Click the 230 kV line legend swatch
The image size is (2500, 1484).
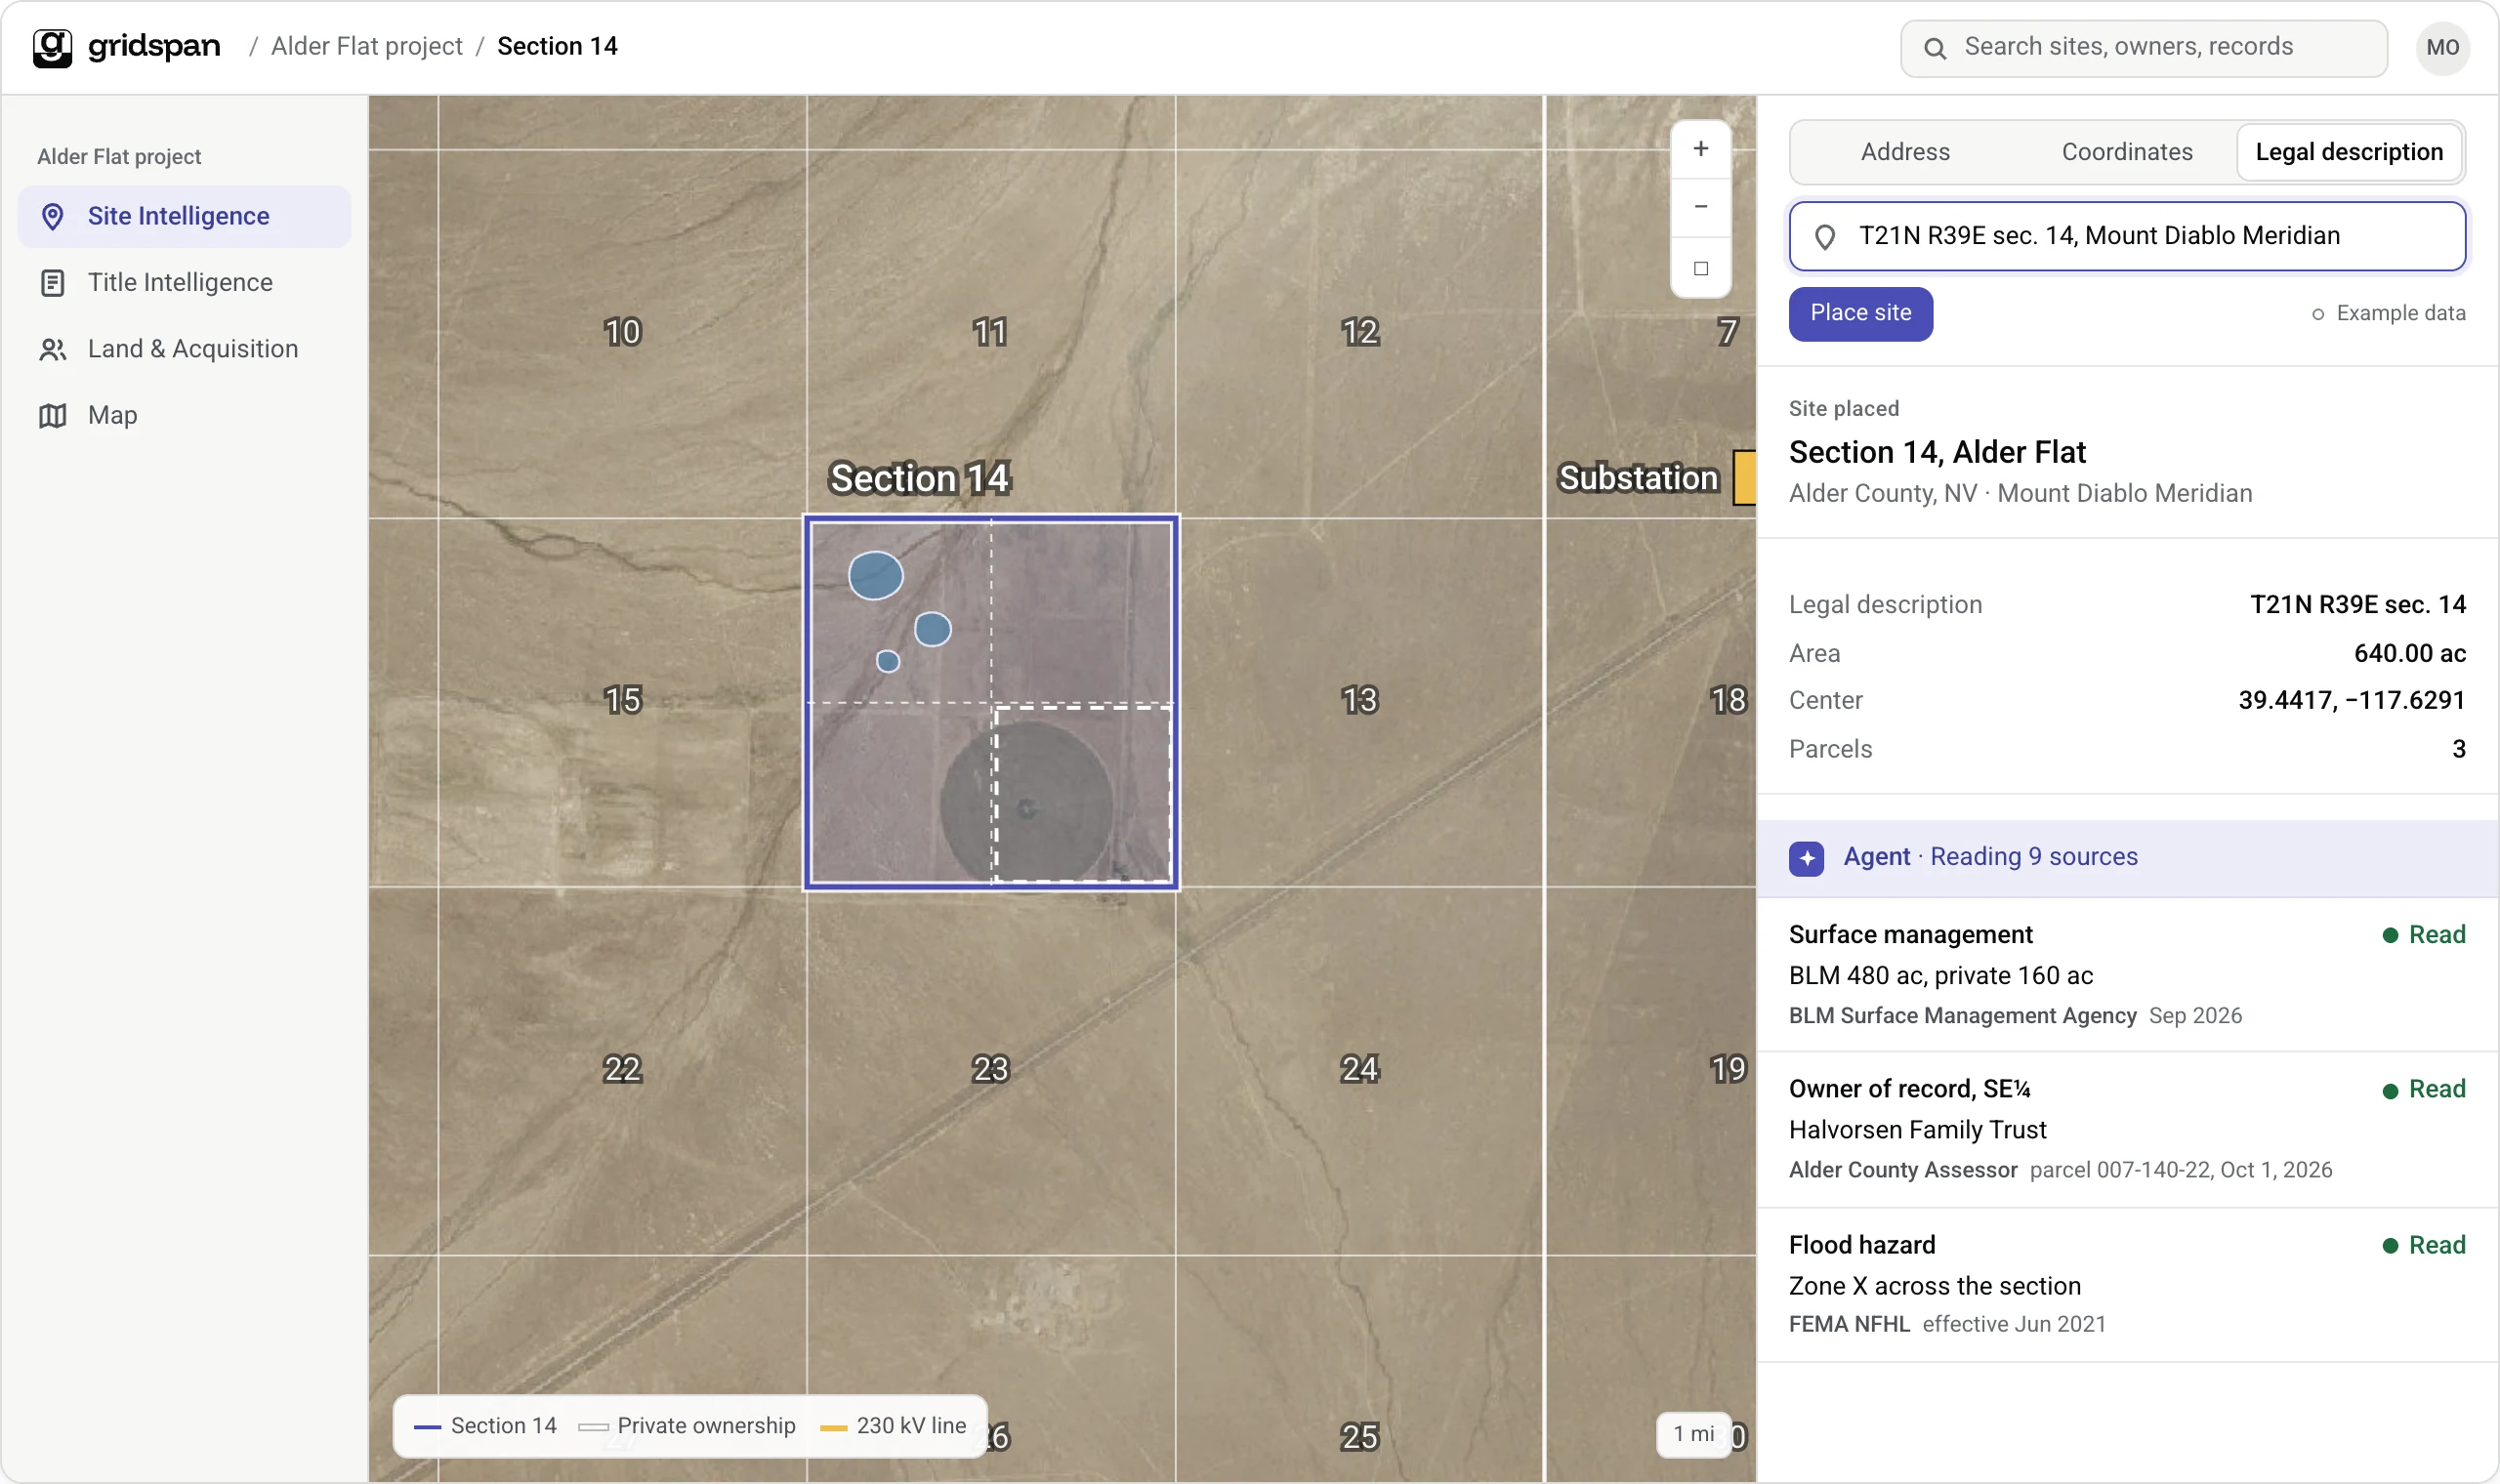833,1427
